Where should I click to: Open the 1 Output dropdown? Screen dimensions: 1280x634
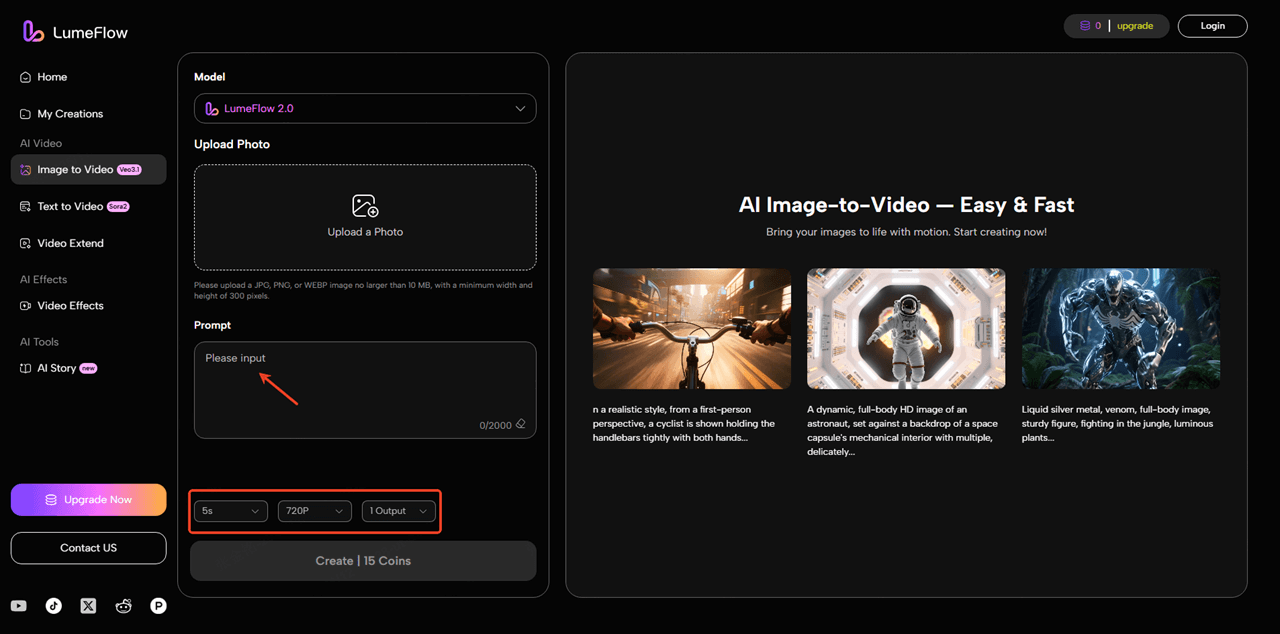coord(398,510)
